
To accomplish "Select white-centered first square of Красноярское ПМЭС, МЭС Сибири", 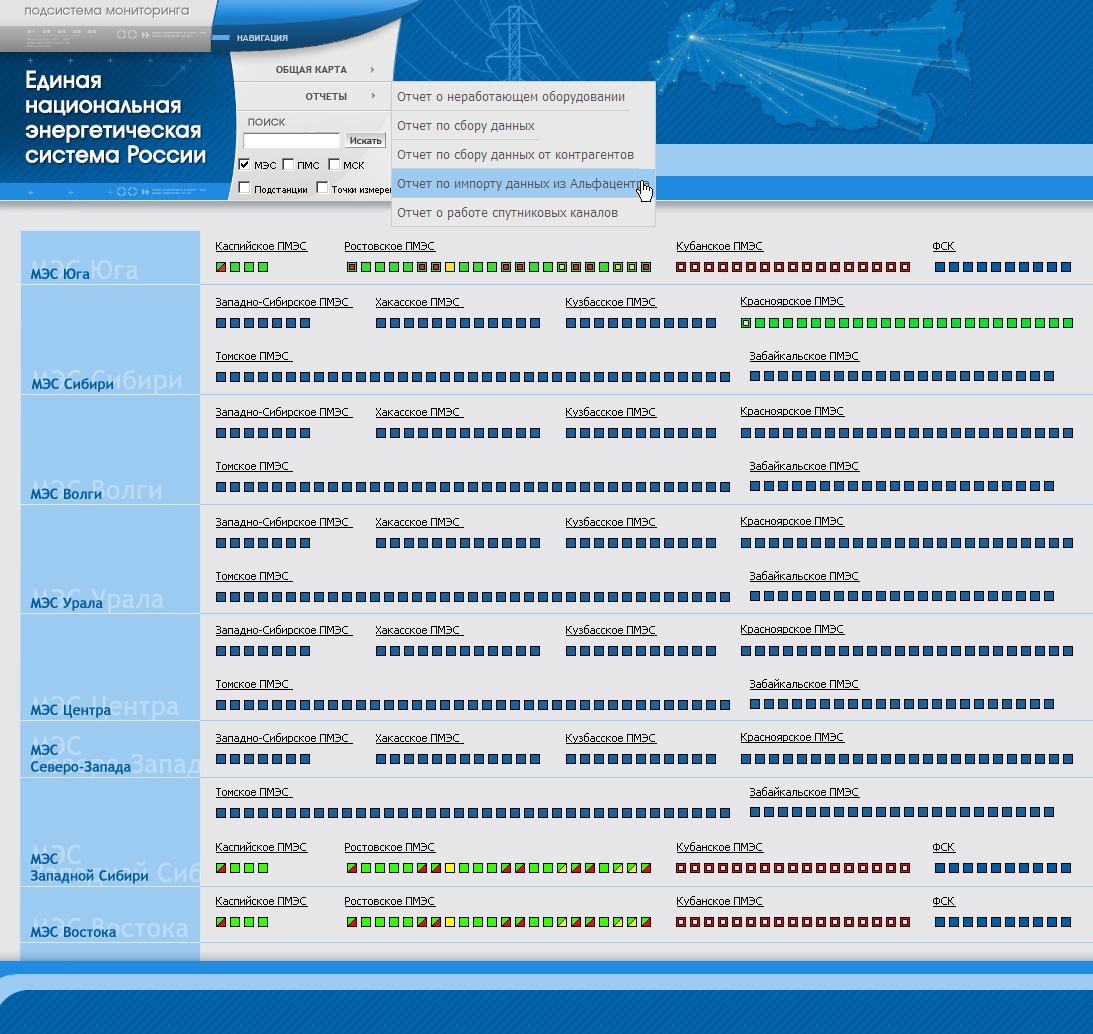I will [x=746, y=323].
